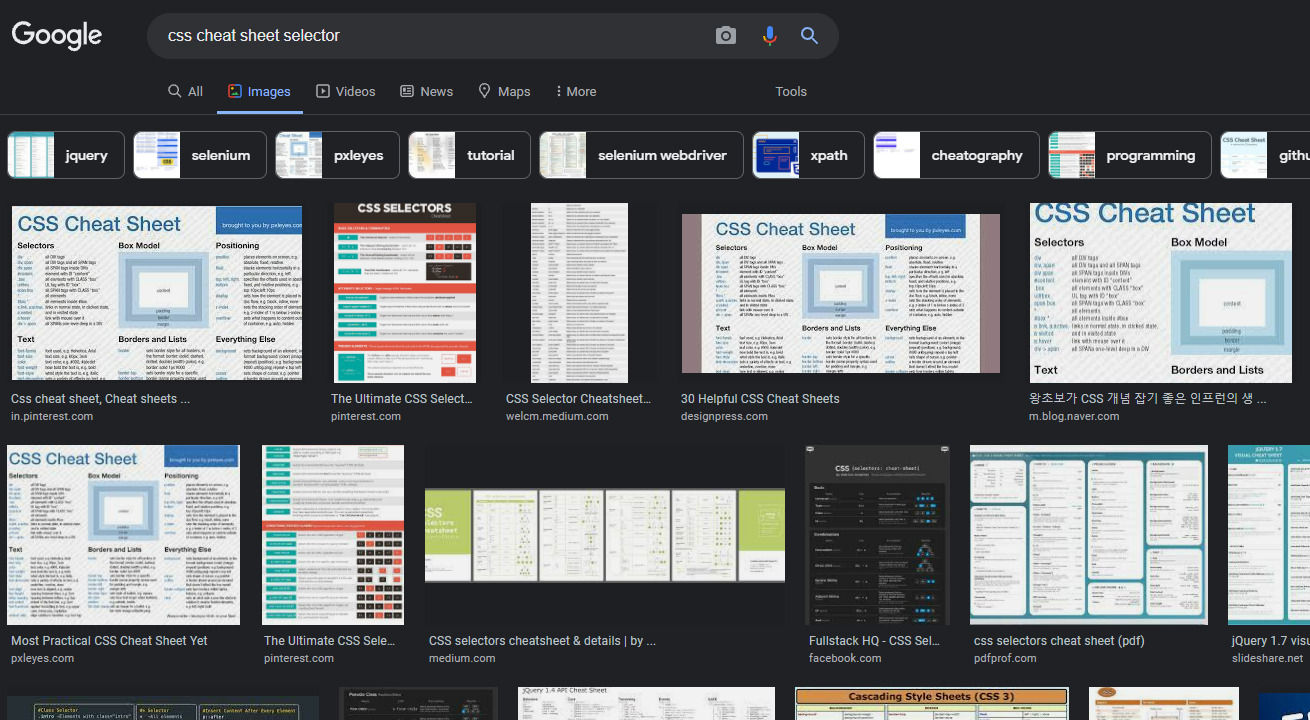
Task: Click the designpress.com source text
Action: 724,416
